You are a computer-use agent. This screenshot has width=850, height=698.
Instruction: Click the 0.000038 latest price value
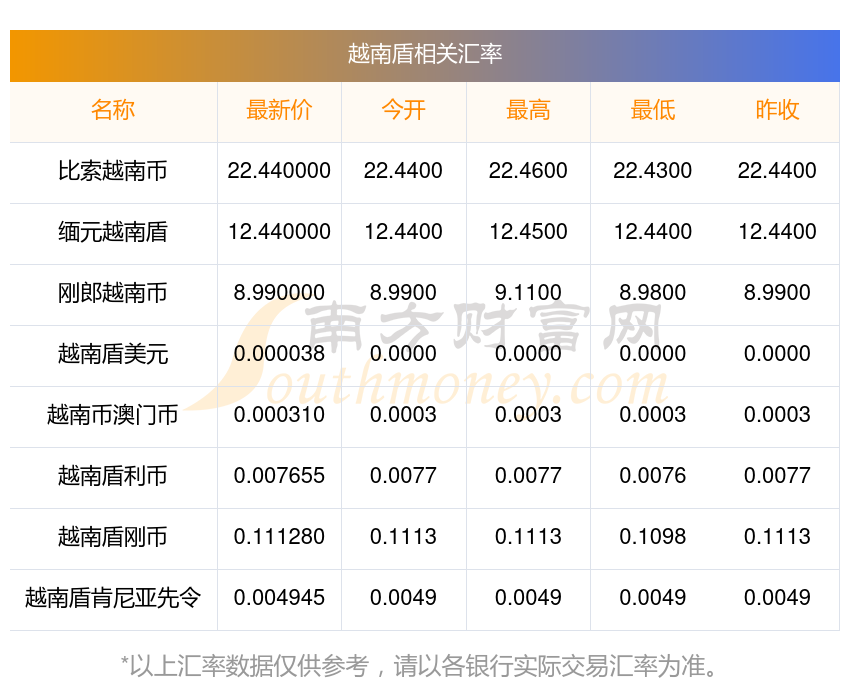(x=279, y=353)
